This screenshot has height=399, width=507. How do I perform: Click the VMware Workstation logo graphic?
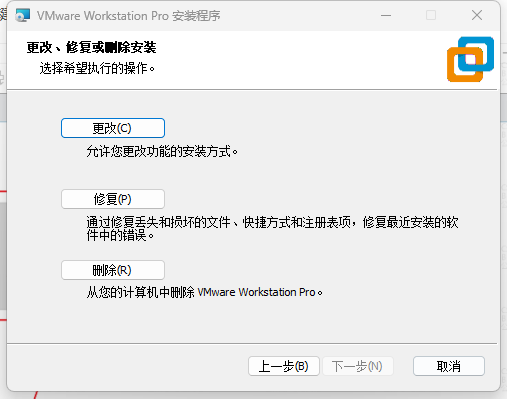pos(470,59)
